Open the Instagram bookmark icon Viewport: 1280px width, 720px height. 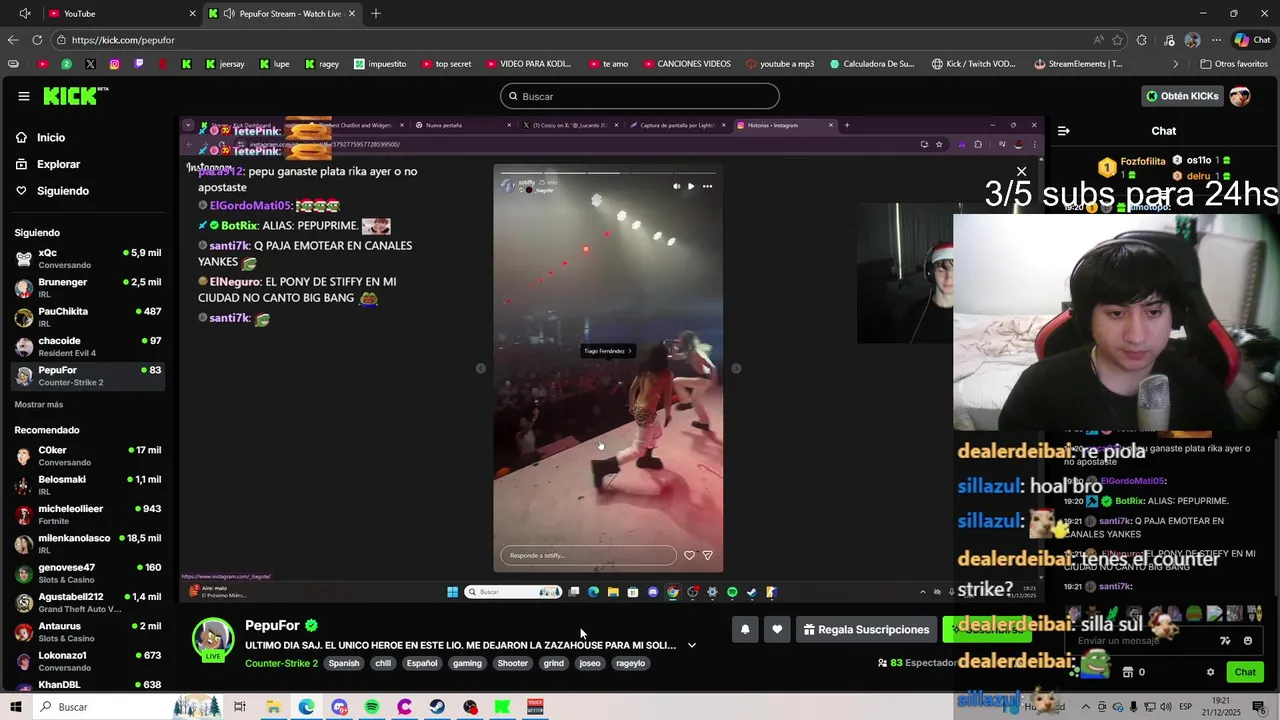pyautogui.click(x=114, y=64)
